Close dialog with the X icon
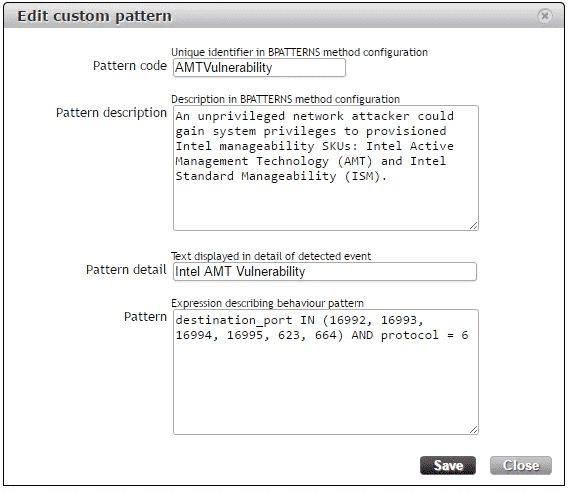The width and height of the screenshot is (570, 493). pos(544,16)
